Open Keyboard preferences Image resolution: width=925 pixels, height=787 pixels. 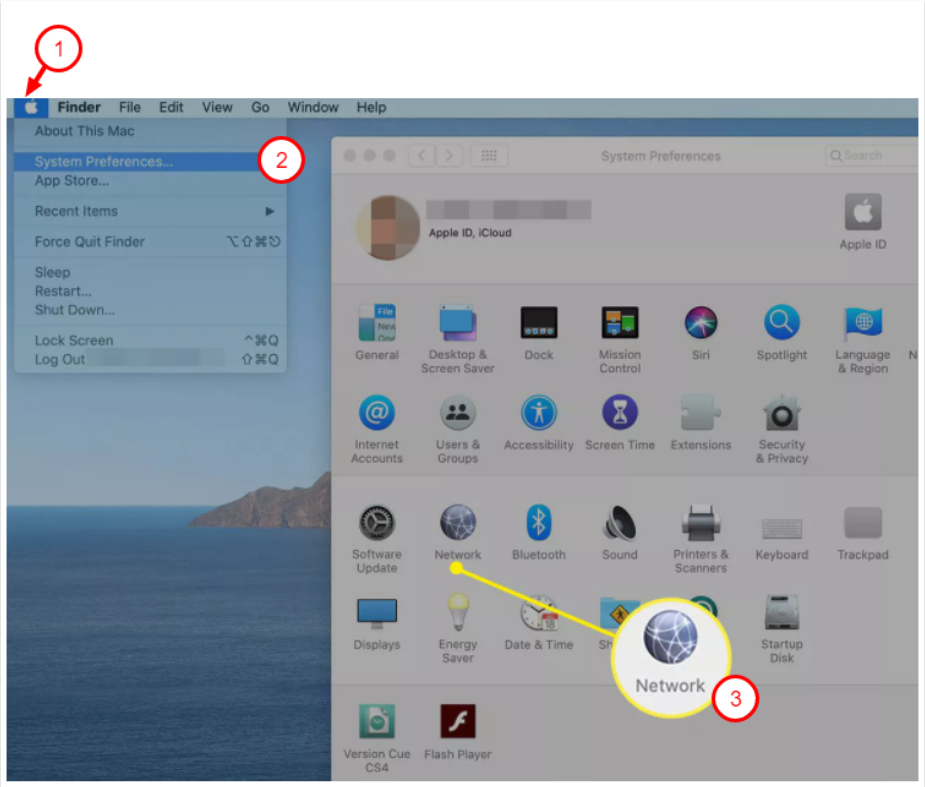coord(782,529)
